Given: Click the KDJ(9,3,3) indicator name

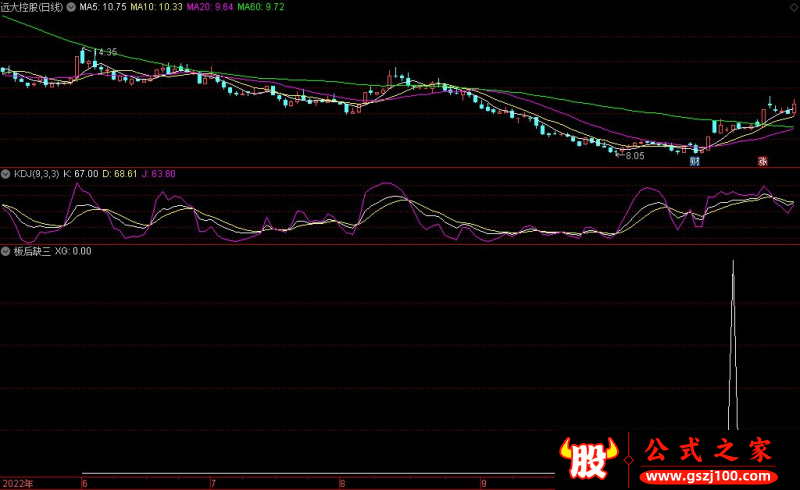Looking at the screenshot, I should pyautogui.click(x=36, y=173).
